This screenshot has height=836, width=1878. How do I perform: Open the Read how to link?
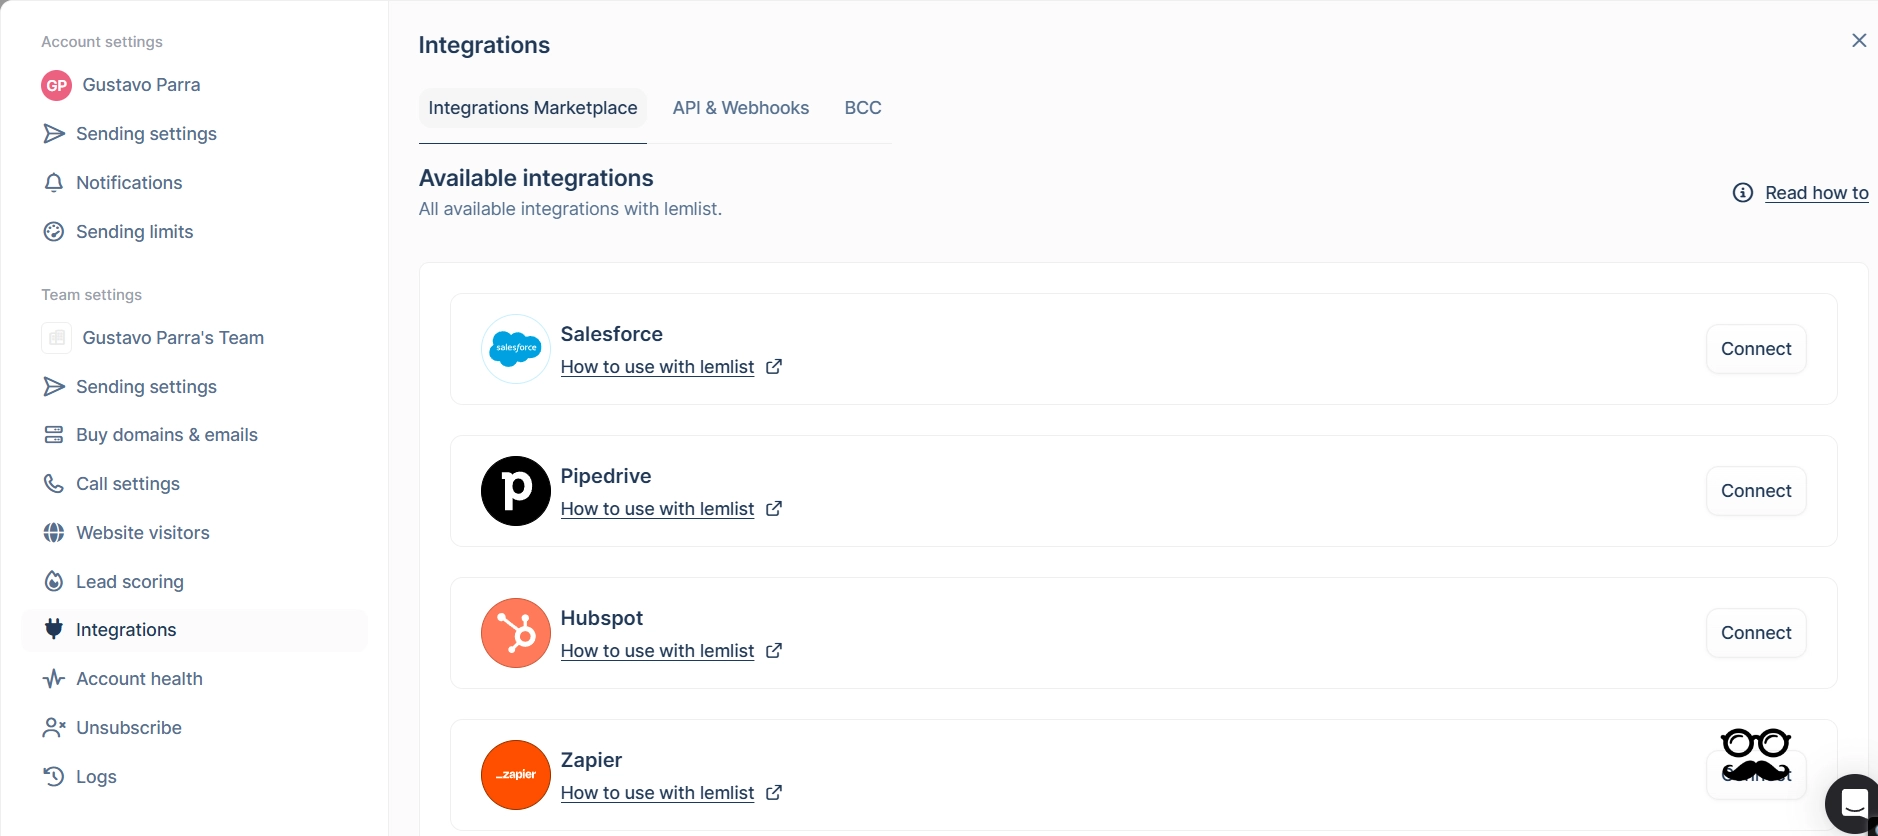click(x=1816, y=192)
